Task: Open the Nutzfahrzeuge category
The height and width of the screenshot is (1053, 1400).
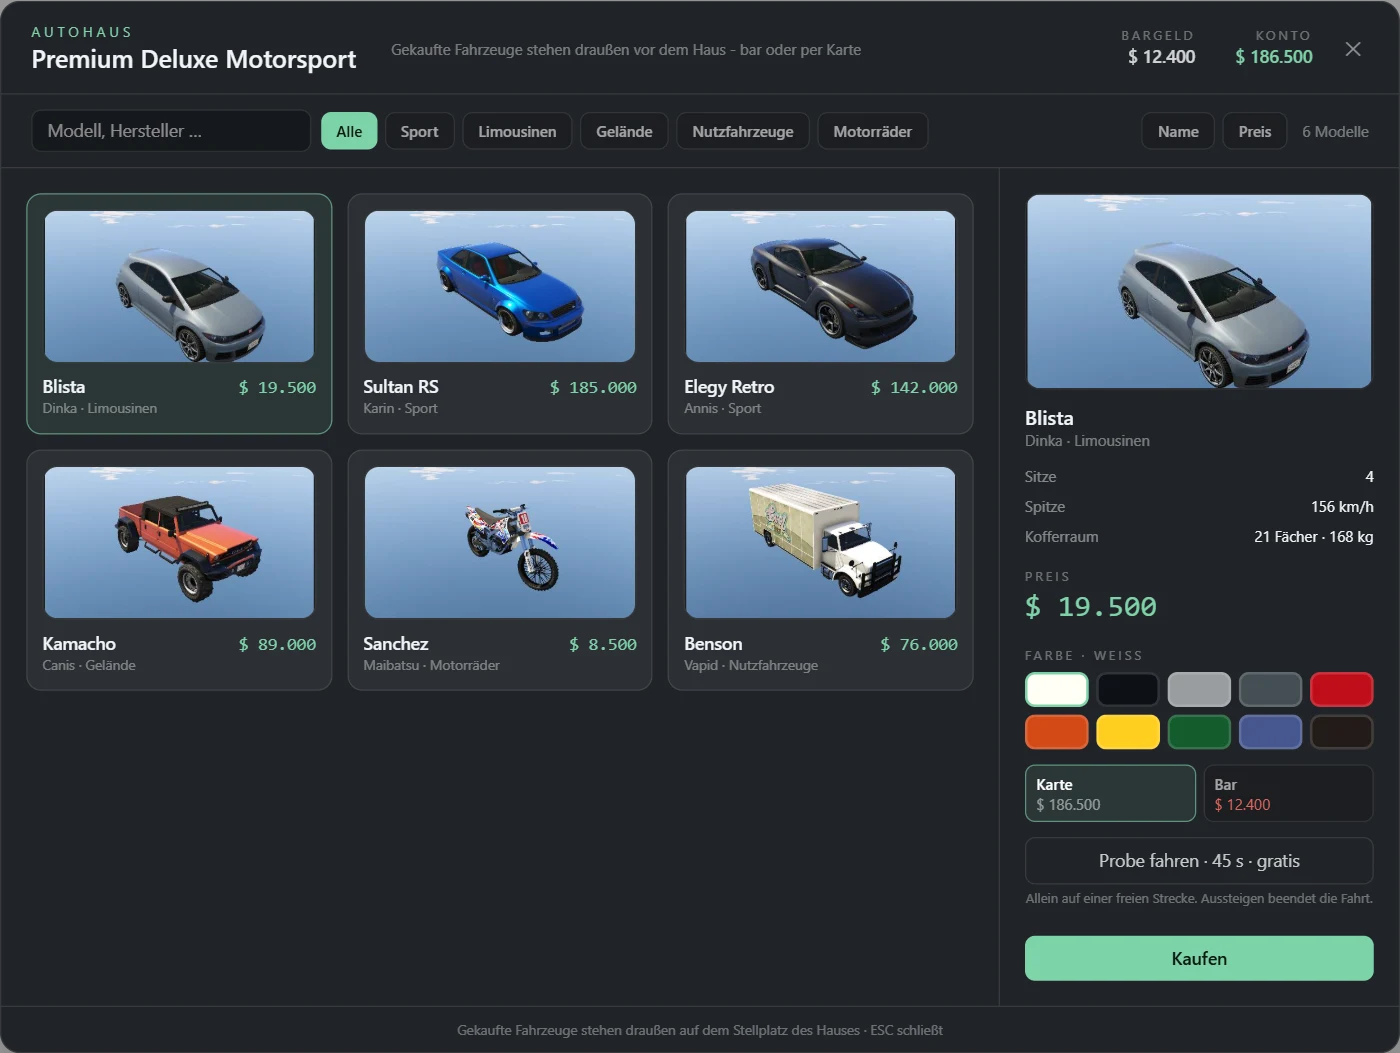Action: 743,131
